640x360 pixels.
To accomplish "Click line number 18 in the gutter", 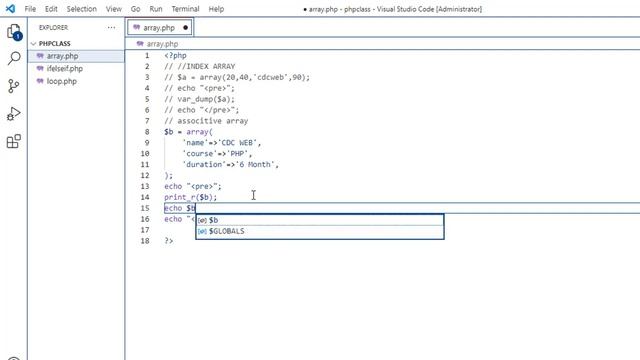I will [x=145, y=241].
